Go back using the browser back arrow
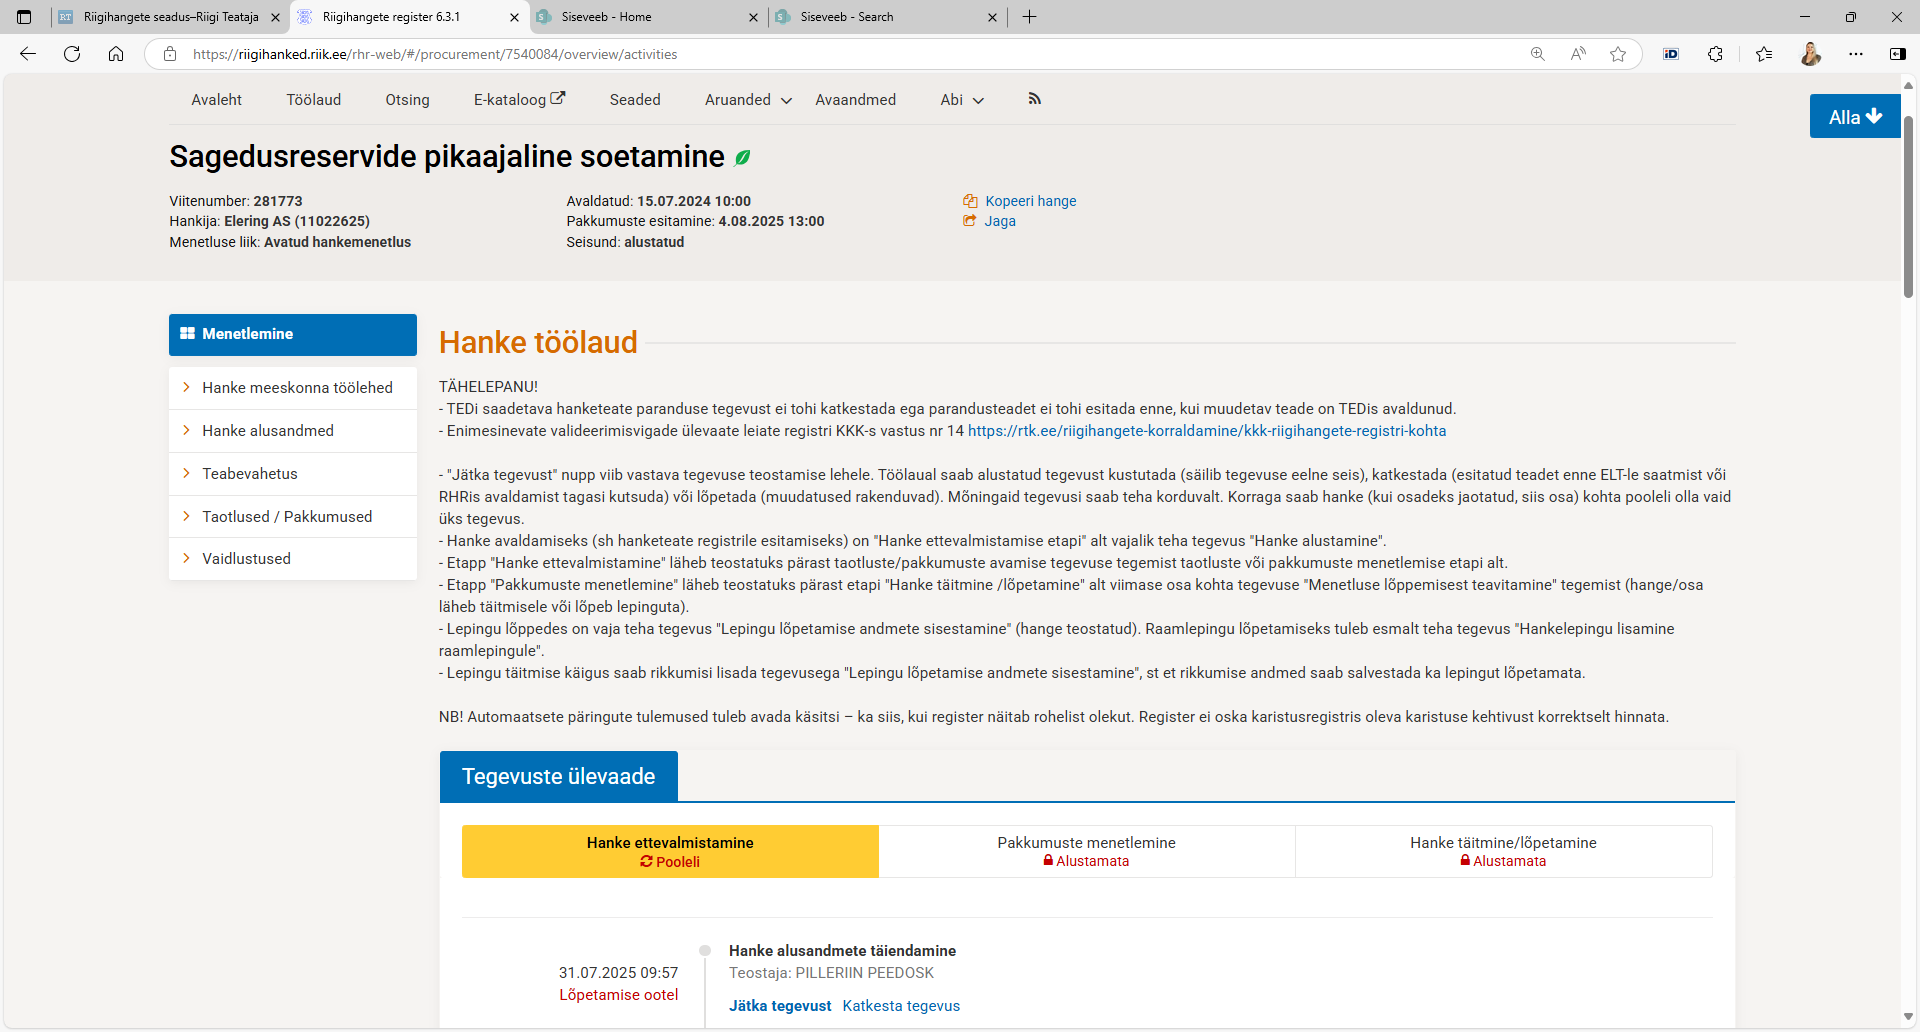 [28, 54]
